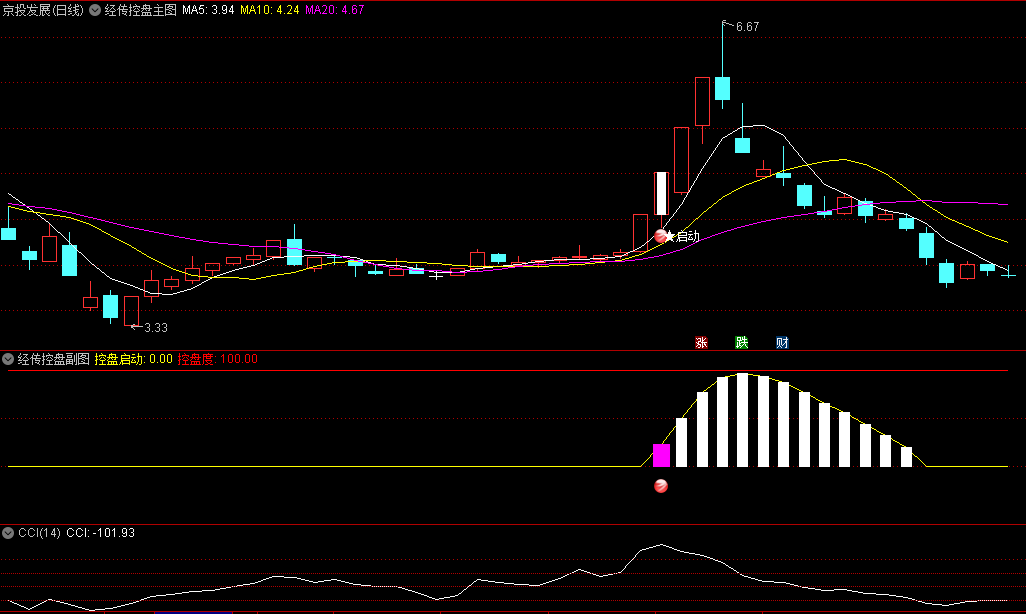Click the blue 财 icon
The width and height of the screenshot is (1026, 614).
pos(782,342)
